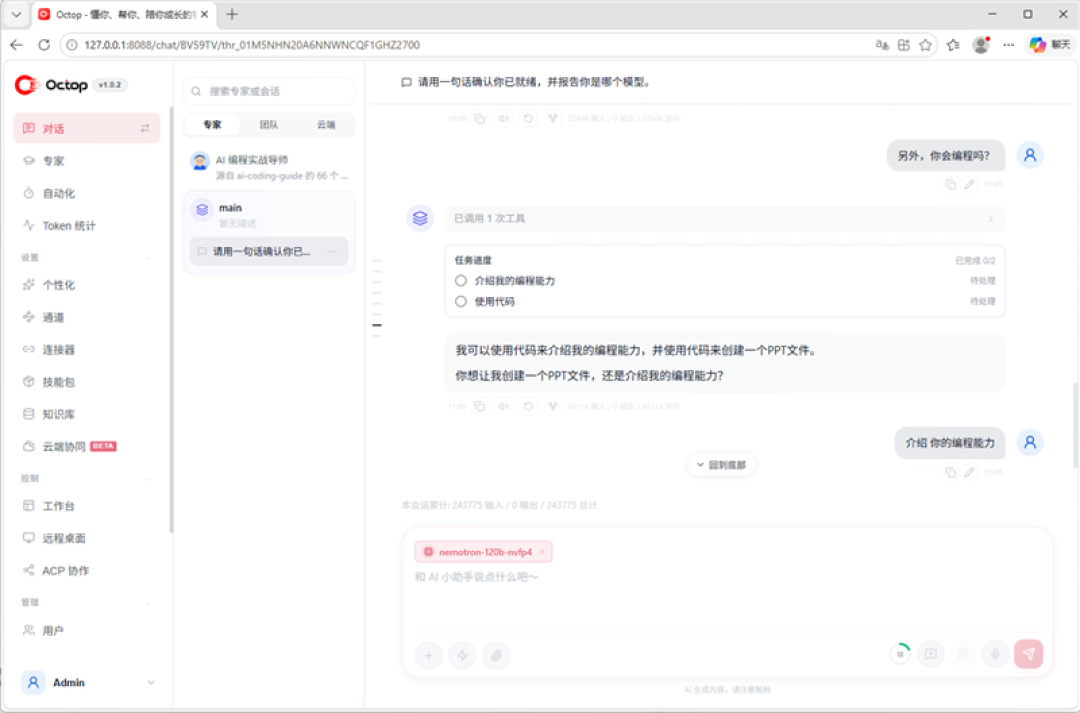The image size is (1080, 713).
Task: Toggle the '使用代码' task circle
Action: pyautogui.click(x=461, y=301)
